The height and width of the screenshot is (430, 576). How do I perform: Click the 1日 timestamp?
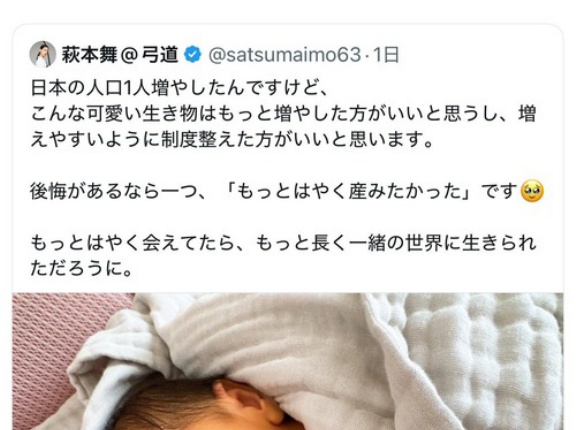(386, 55)
